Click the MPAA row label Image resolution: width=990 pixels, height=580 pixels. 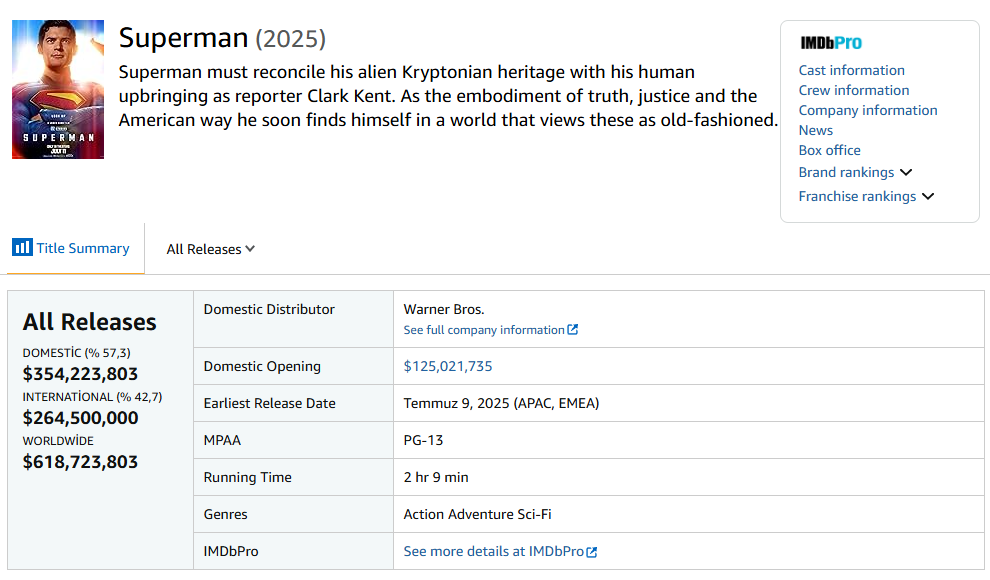(222, 440)
